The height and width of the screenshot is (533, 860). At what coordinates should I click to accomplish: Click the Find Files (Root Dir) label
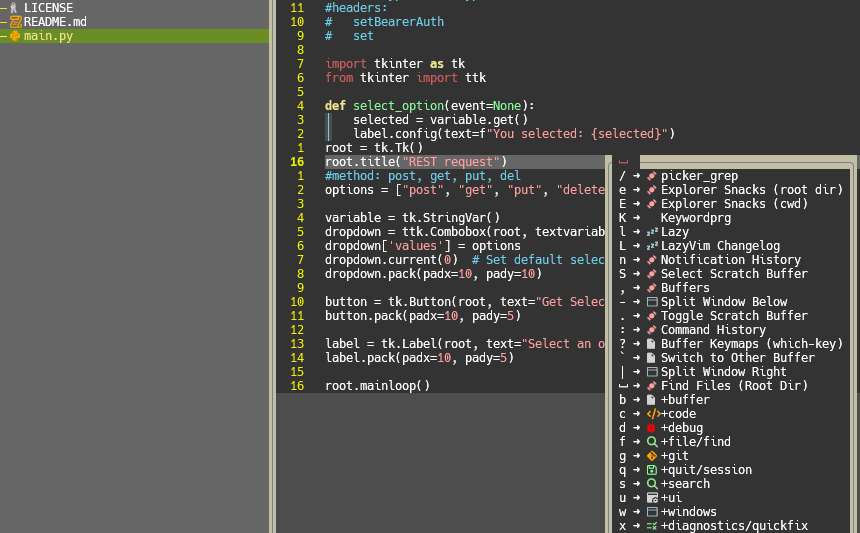pyautogui.click(x=734, y=385)
